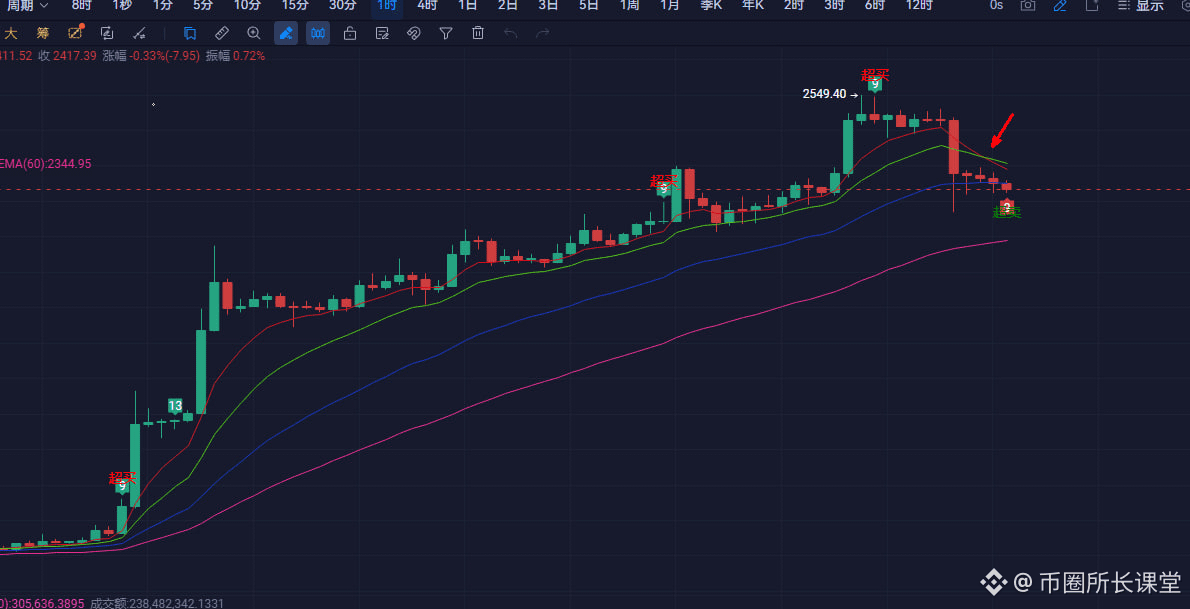The width and height of the screenshot is (1190, 609).
Task: Choose the 5日 timeframe
Action: (x=588, y=5)
